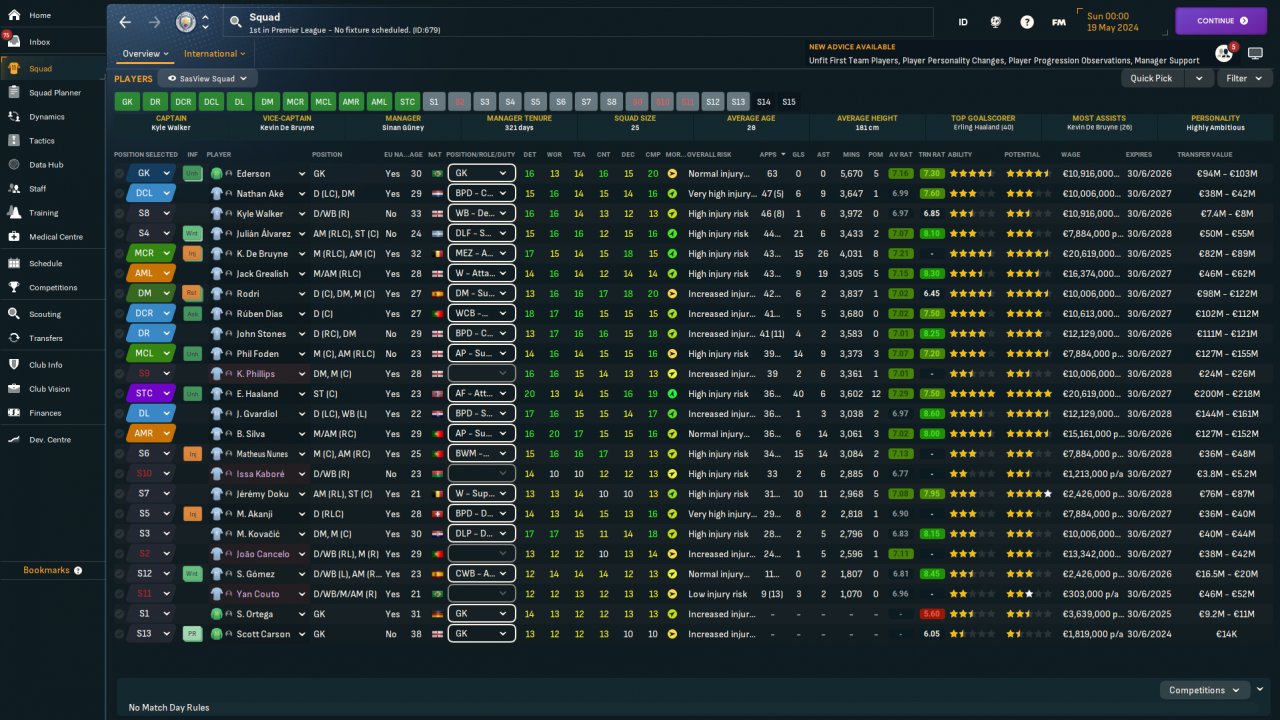Select Jack Grealish's row selection circle
Viewport: 1280px width, 720px height.
[x=120, y=274]
